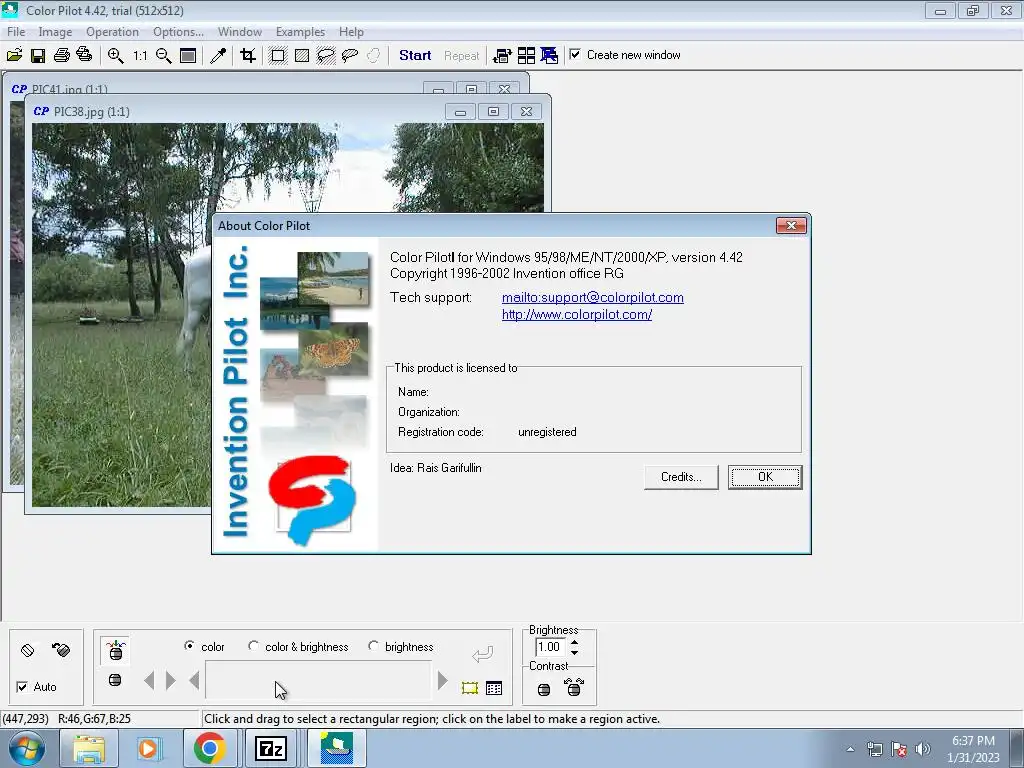Click the grey right arrow beside it
Viewport: 1024px width, 768px height.
170,680
